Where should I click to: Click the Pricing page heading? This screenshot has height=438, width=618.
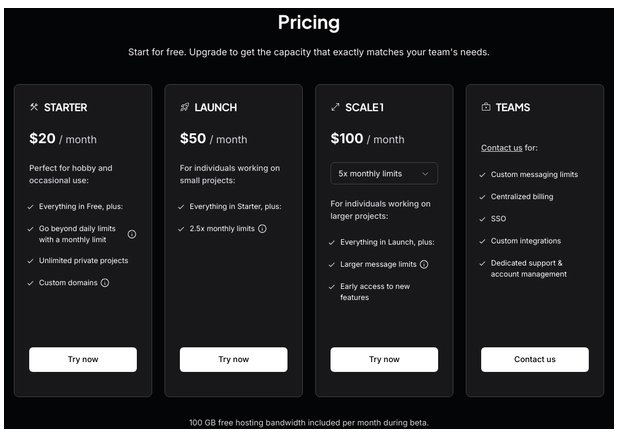pyautogui.click(x=308, y=22)
